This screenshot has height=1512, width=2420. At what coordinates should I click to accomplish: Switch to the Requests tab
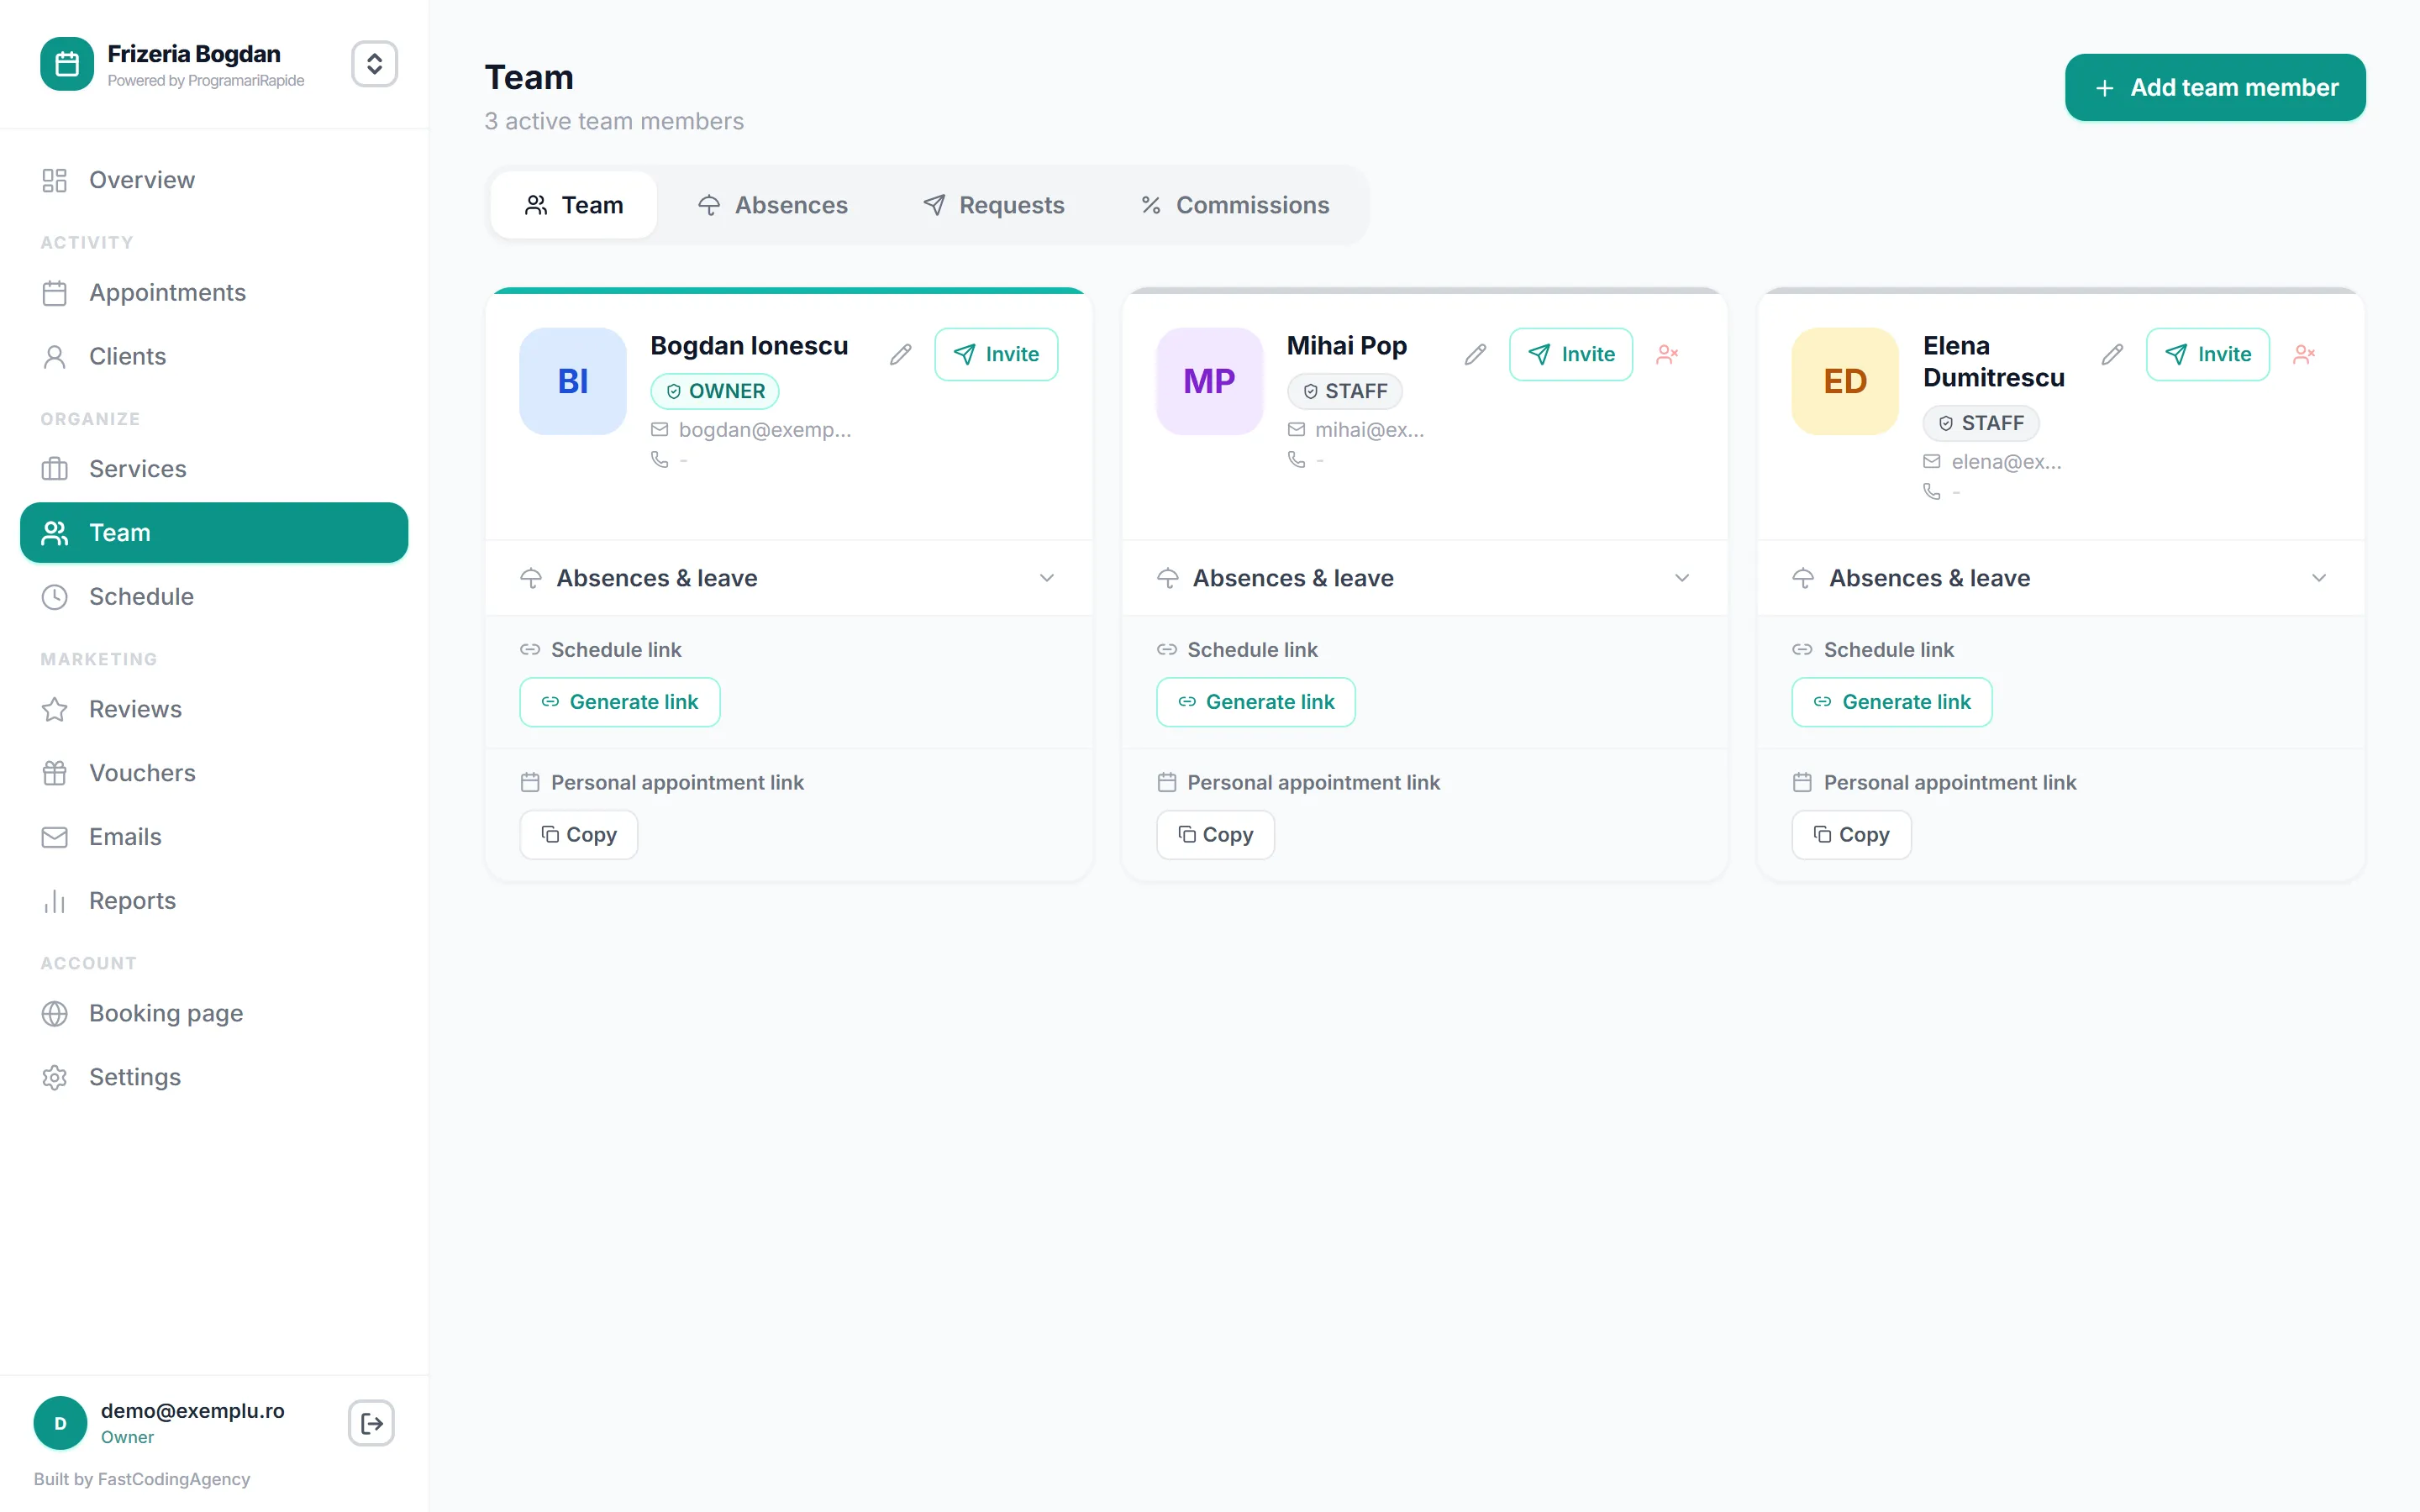(993, 205)
